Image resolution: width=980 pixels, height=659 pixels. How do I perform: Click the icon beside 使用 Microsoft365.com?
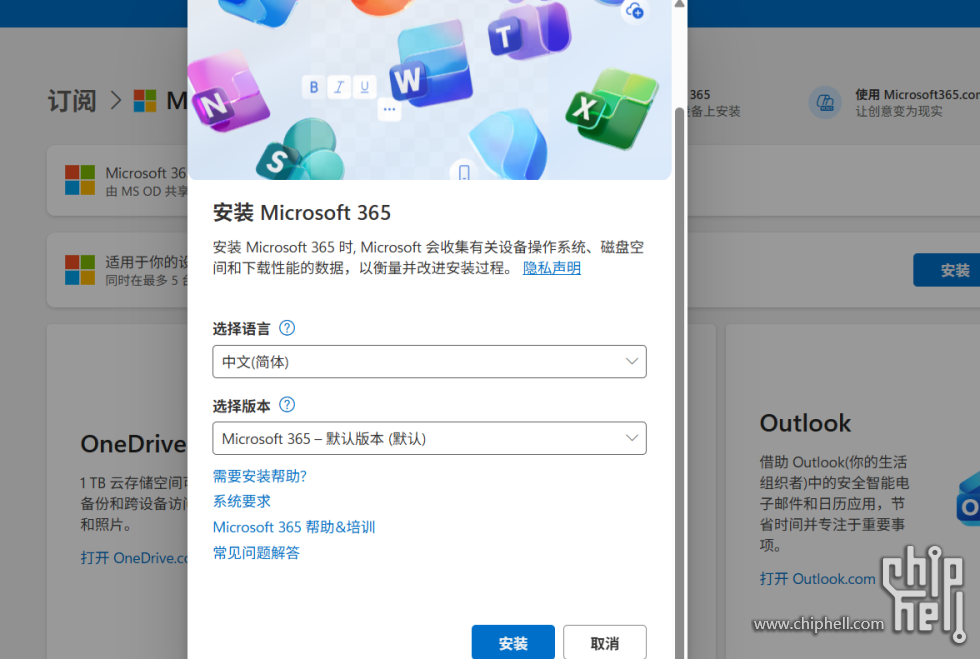pyautogui.click(x=825, y=102)
